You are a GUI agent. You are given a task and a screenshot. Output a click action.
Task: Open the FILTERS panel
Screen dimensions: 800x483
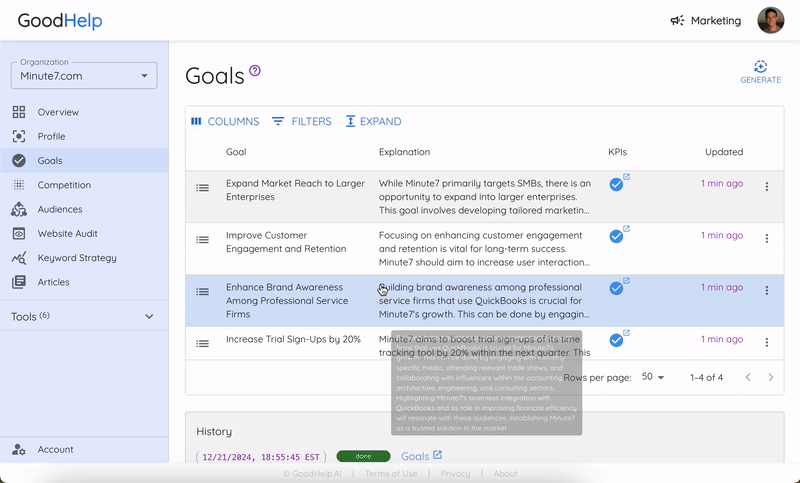pyautogui.click(x=302, y=121)
